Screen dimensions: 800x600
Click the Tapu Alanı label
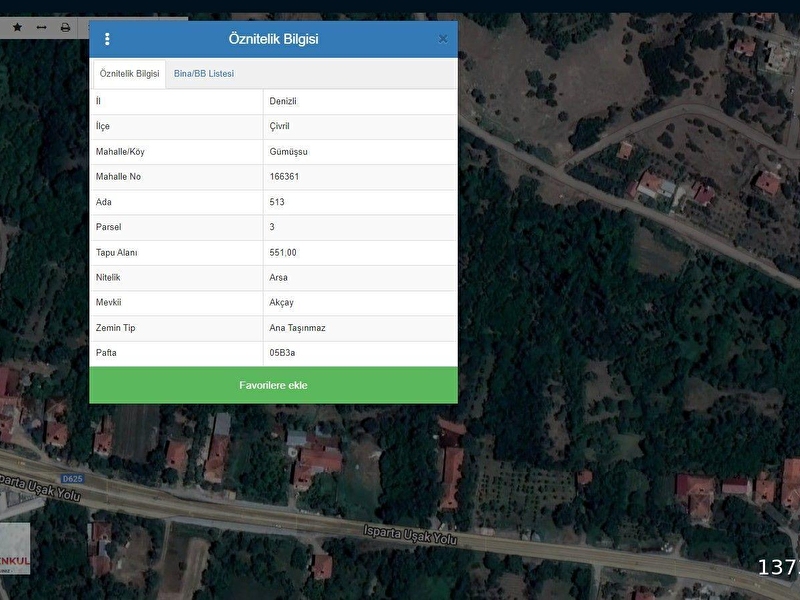point(116,253)
